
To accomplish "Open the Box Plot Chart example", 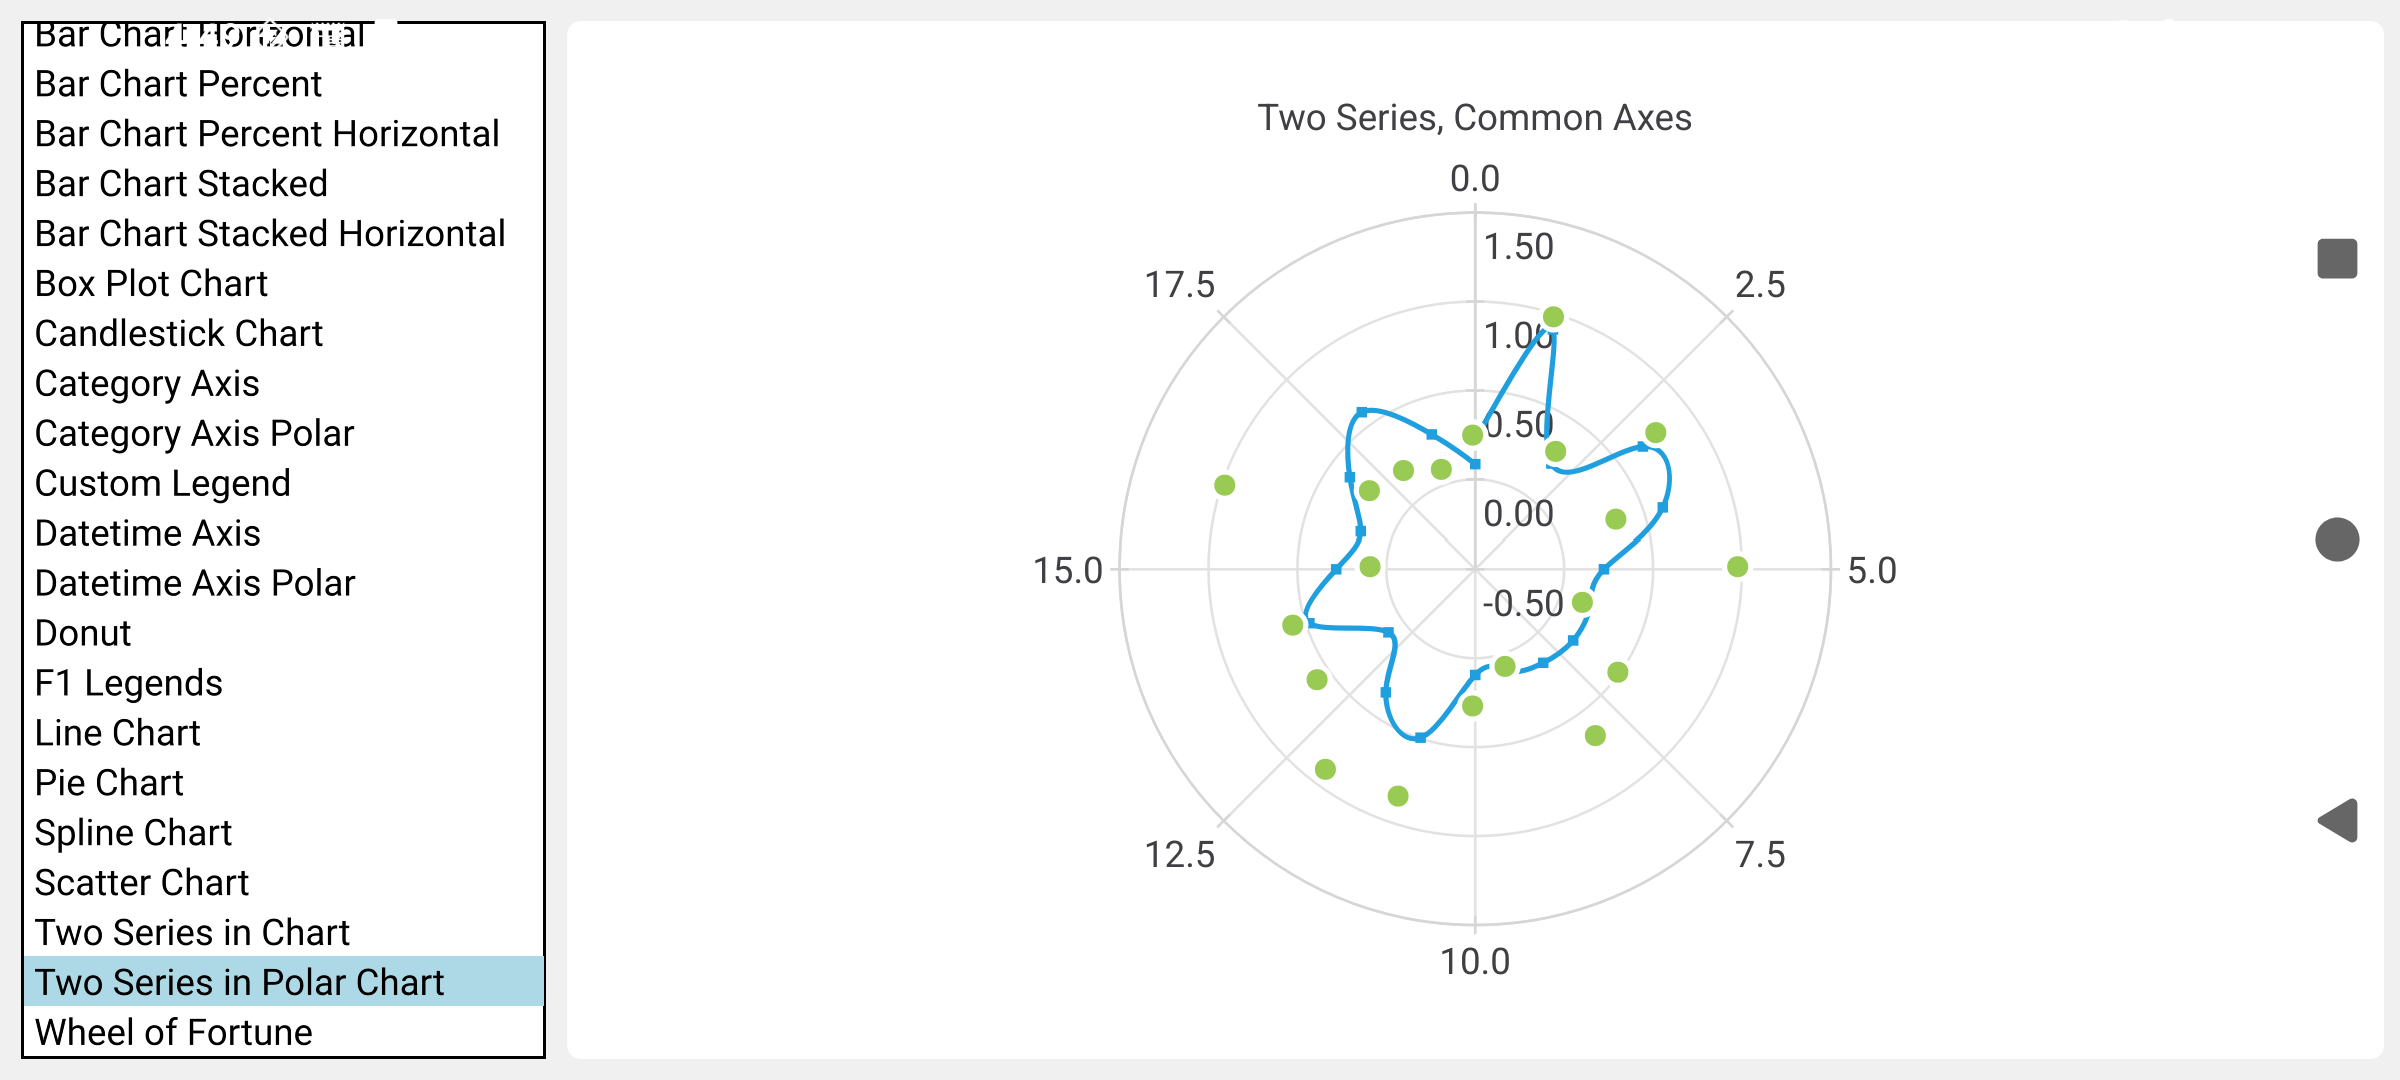I will [x=151, y=284].
